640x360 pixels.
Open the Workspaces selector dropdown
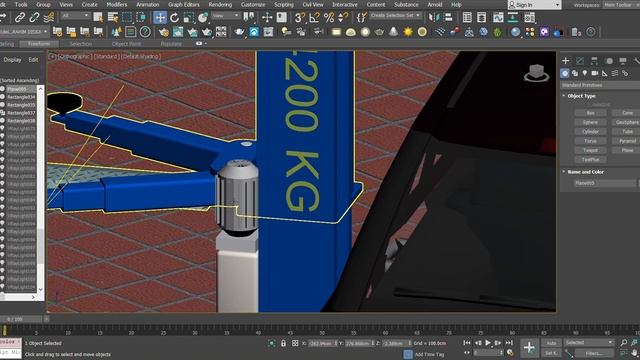pyautogui.click(x=621, y=5)
